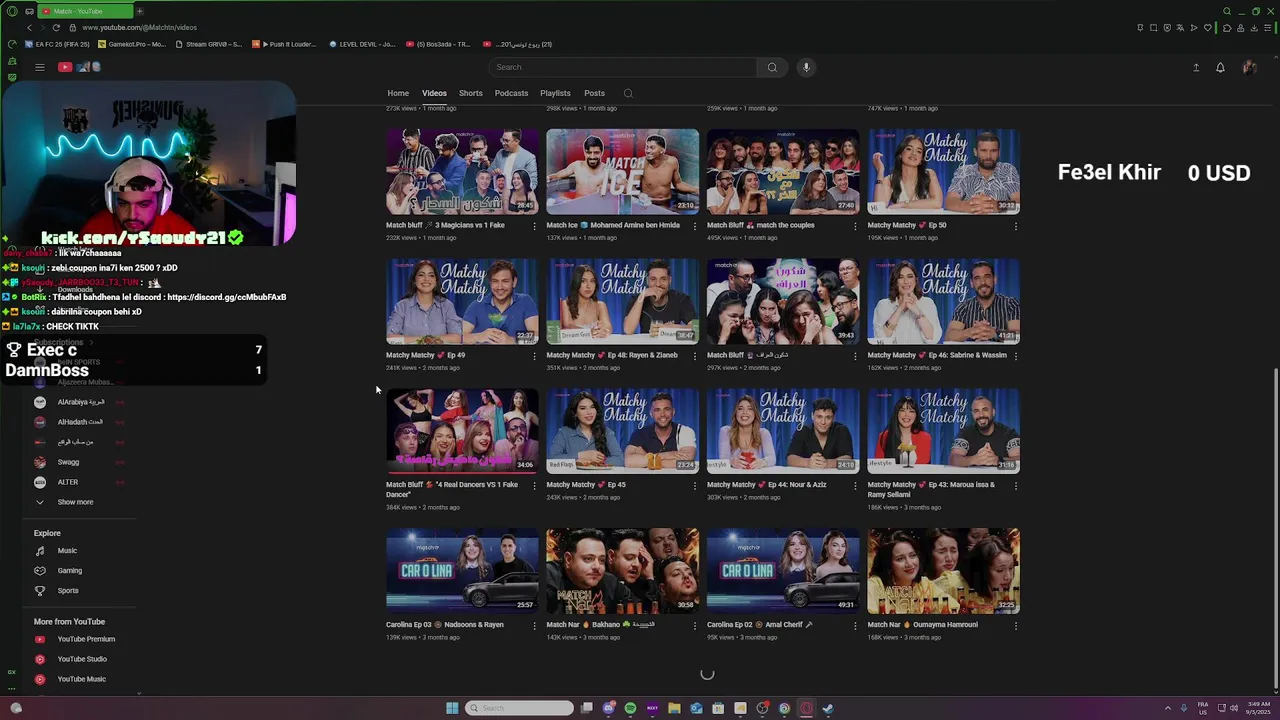This screenshot has height=720, width=1280.
Task: Open the Gaming explore link
Action: click(70, 571)
